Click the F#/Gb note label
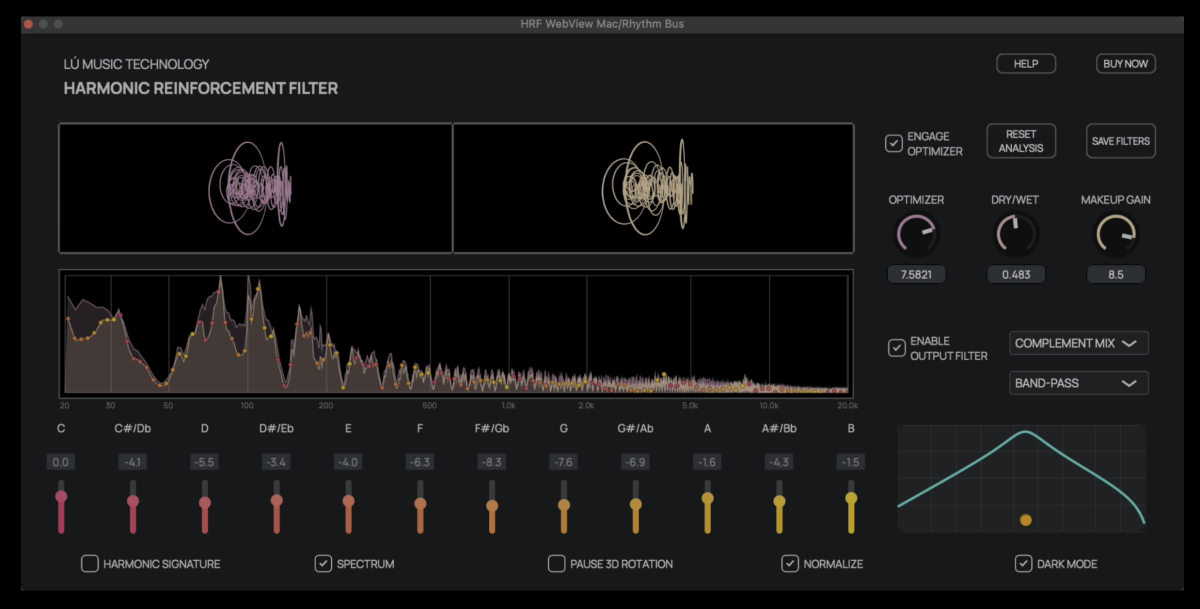This screenshot has height=609, width=1200. coord(492,429)
